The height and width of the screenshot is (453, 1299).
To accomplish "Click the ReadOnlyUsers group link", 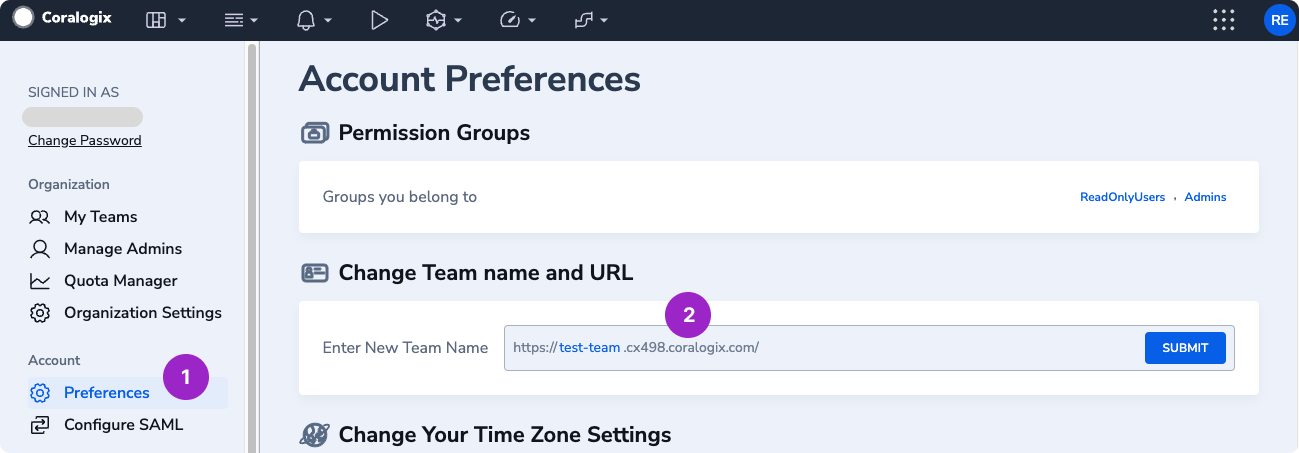I will pos(1122,197).
